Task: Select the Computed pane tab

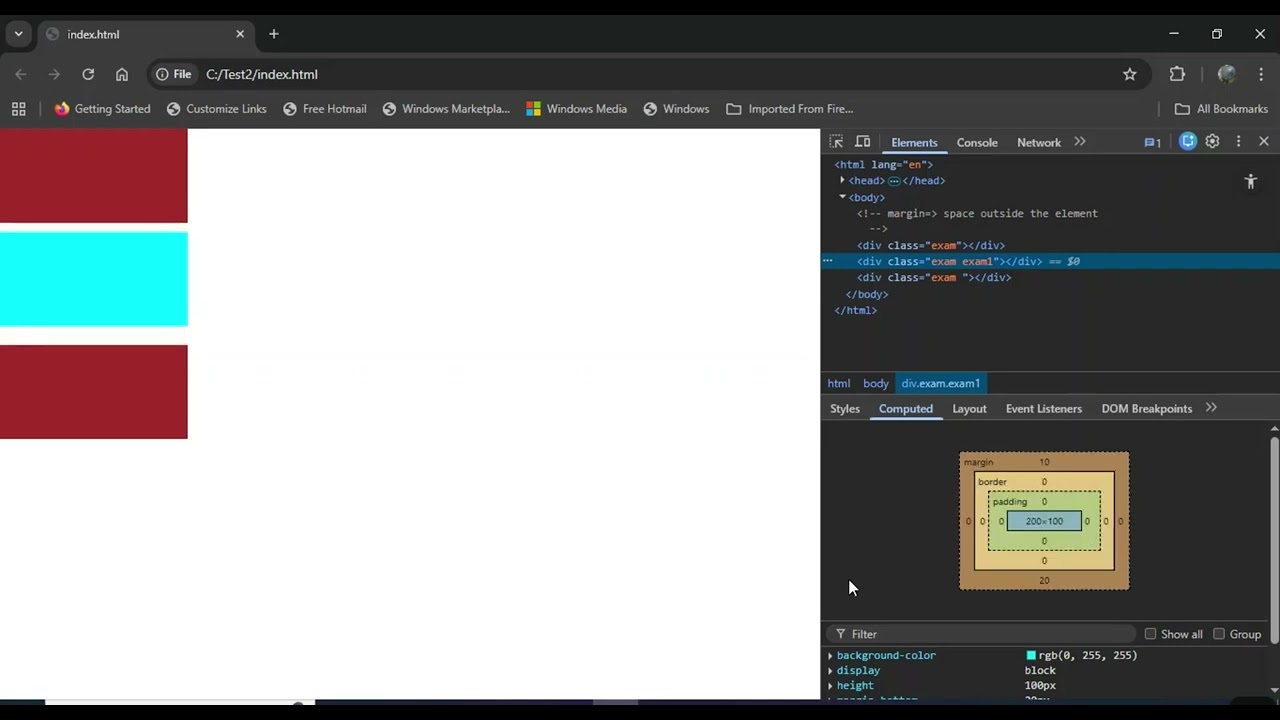Action: pos(906,409)
